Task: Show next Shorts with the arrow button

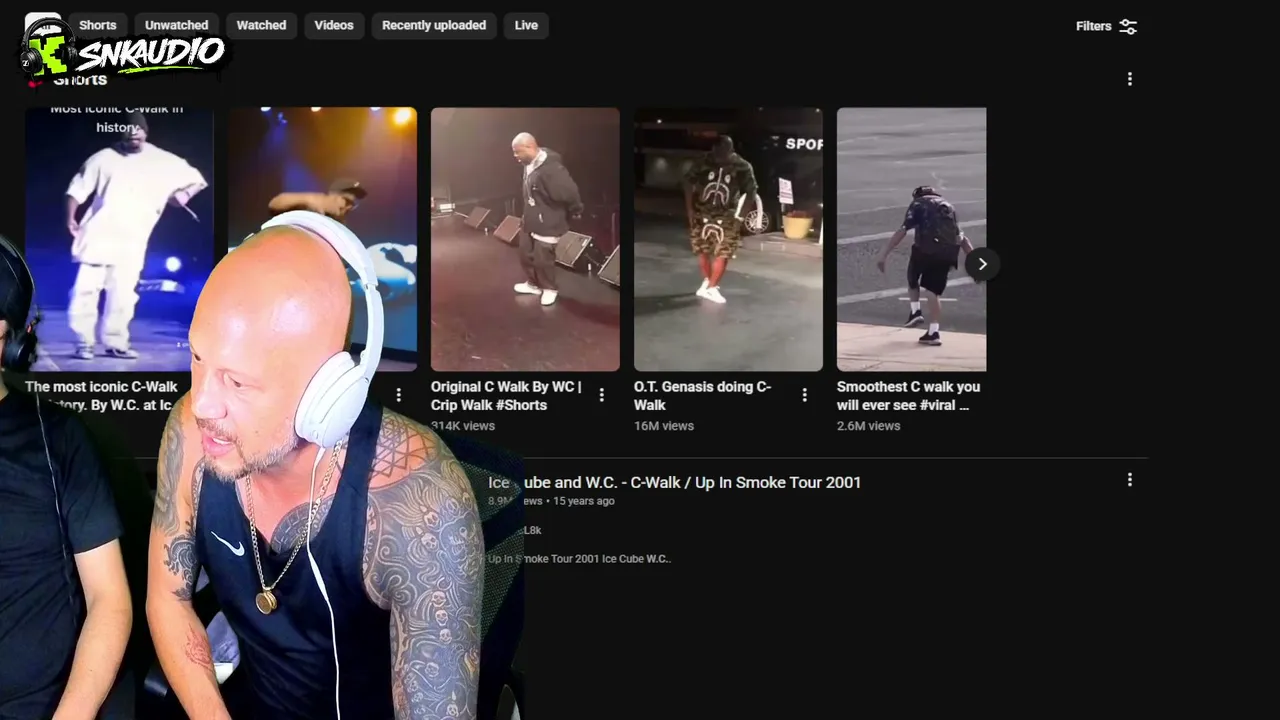Action: (x=982, y=264)
